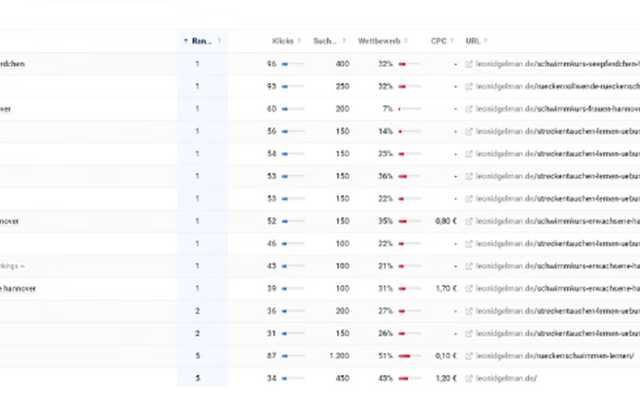Open the rueckenrollwende URL link

tap(558, 87)
